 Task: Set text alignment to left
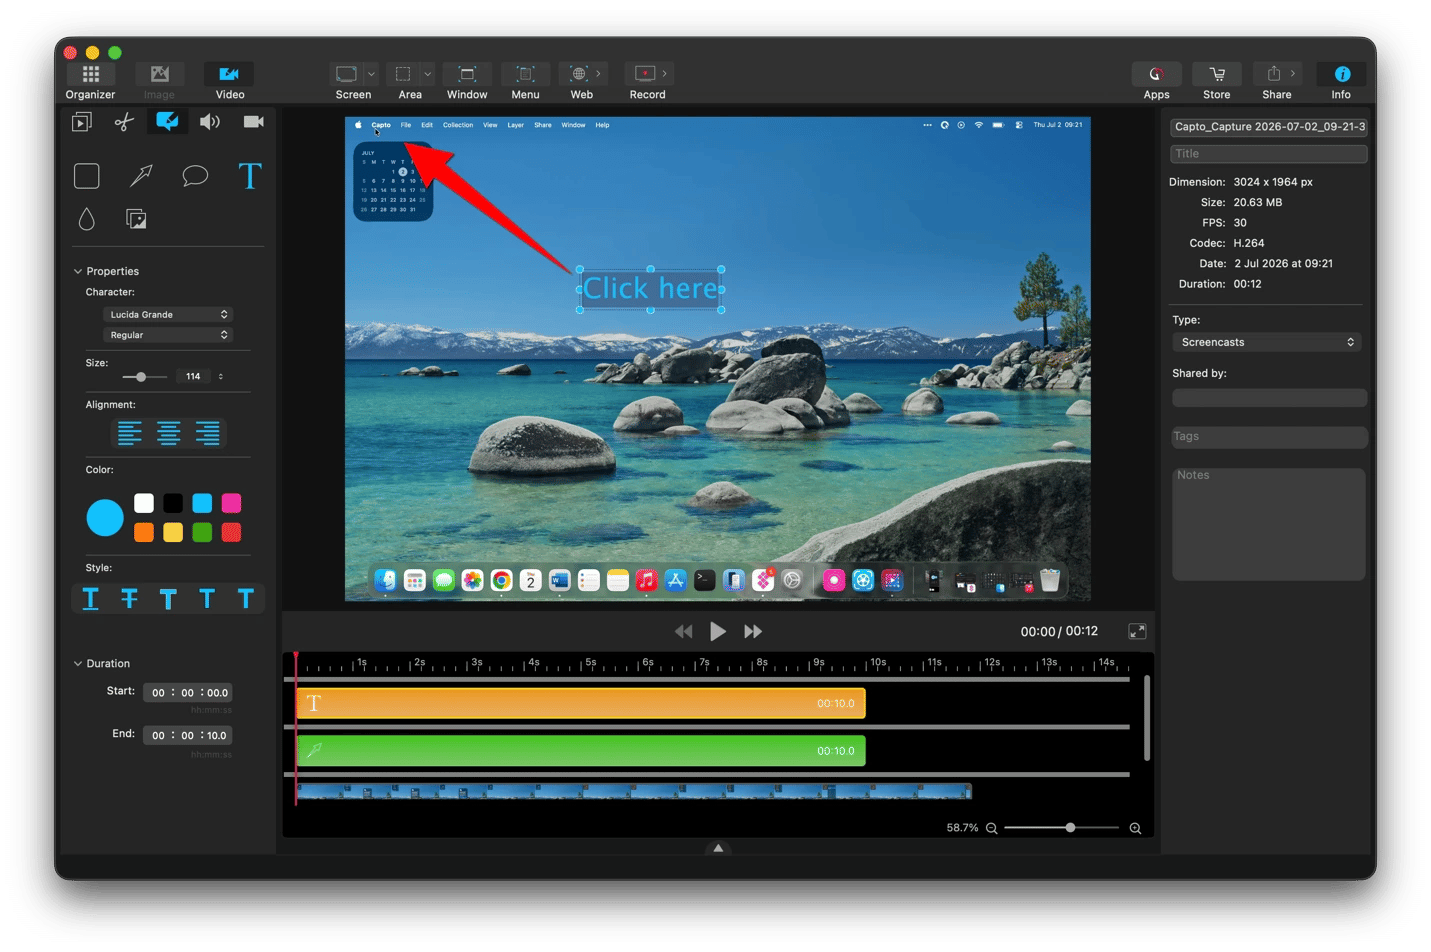point(130,433)
